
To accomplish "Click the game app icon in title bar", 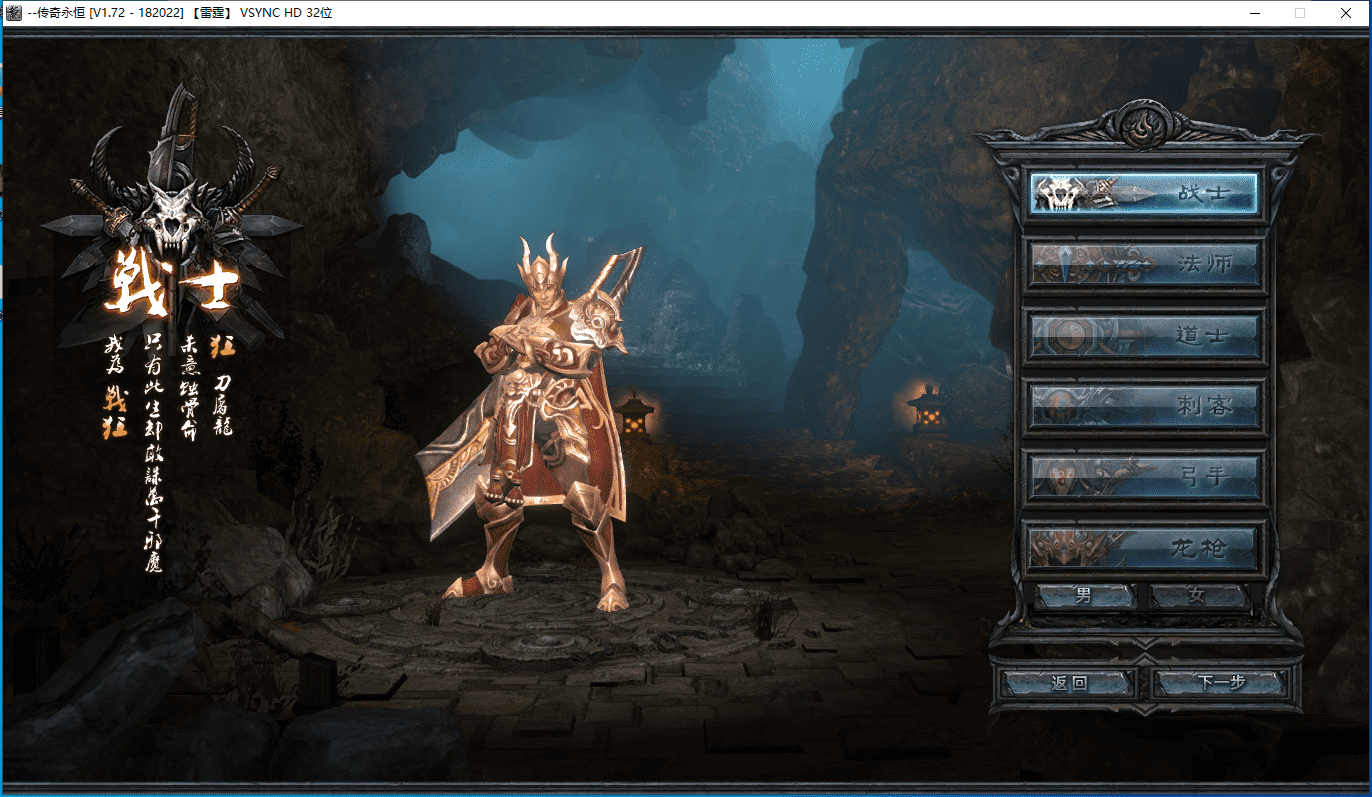I will (x=12, y=13).
